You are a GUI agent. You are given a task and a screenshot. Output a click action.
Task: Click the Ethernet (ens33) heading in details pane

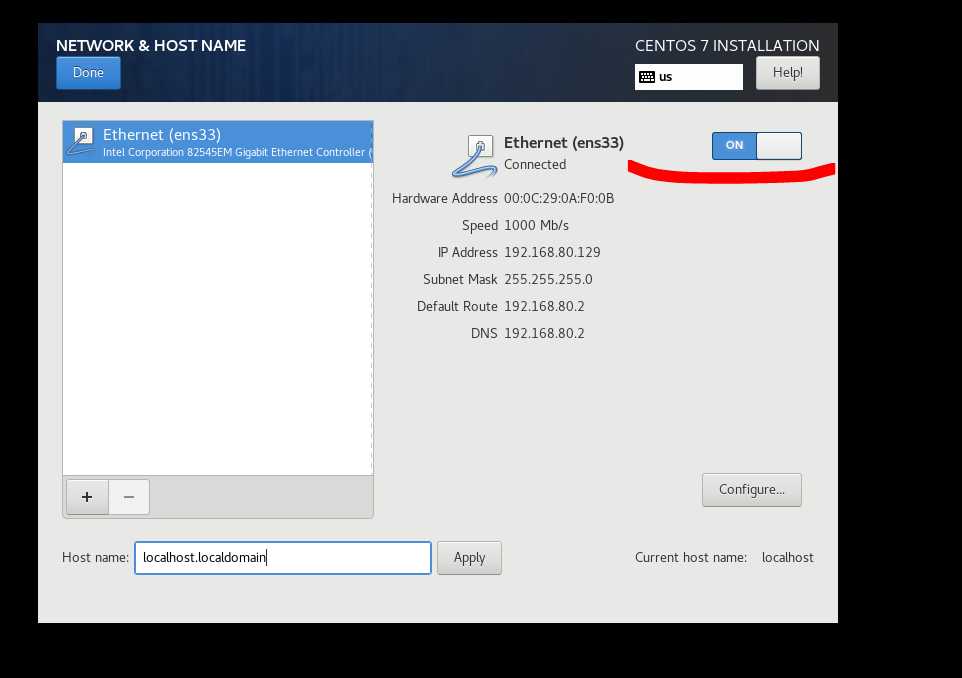(564, 143)
